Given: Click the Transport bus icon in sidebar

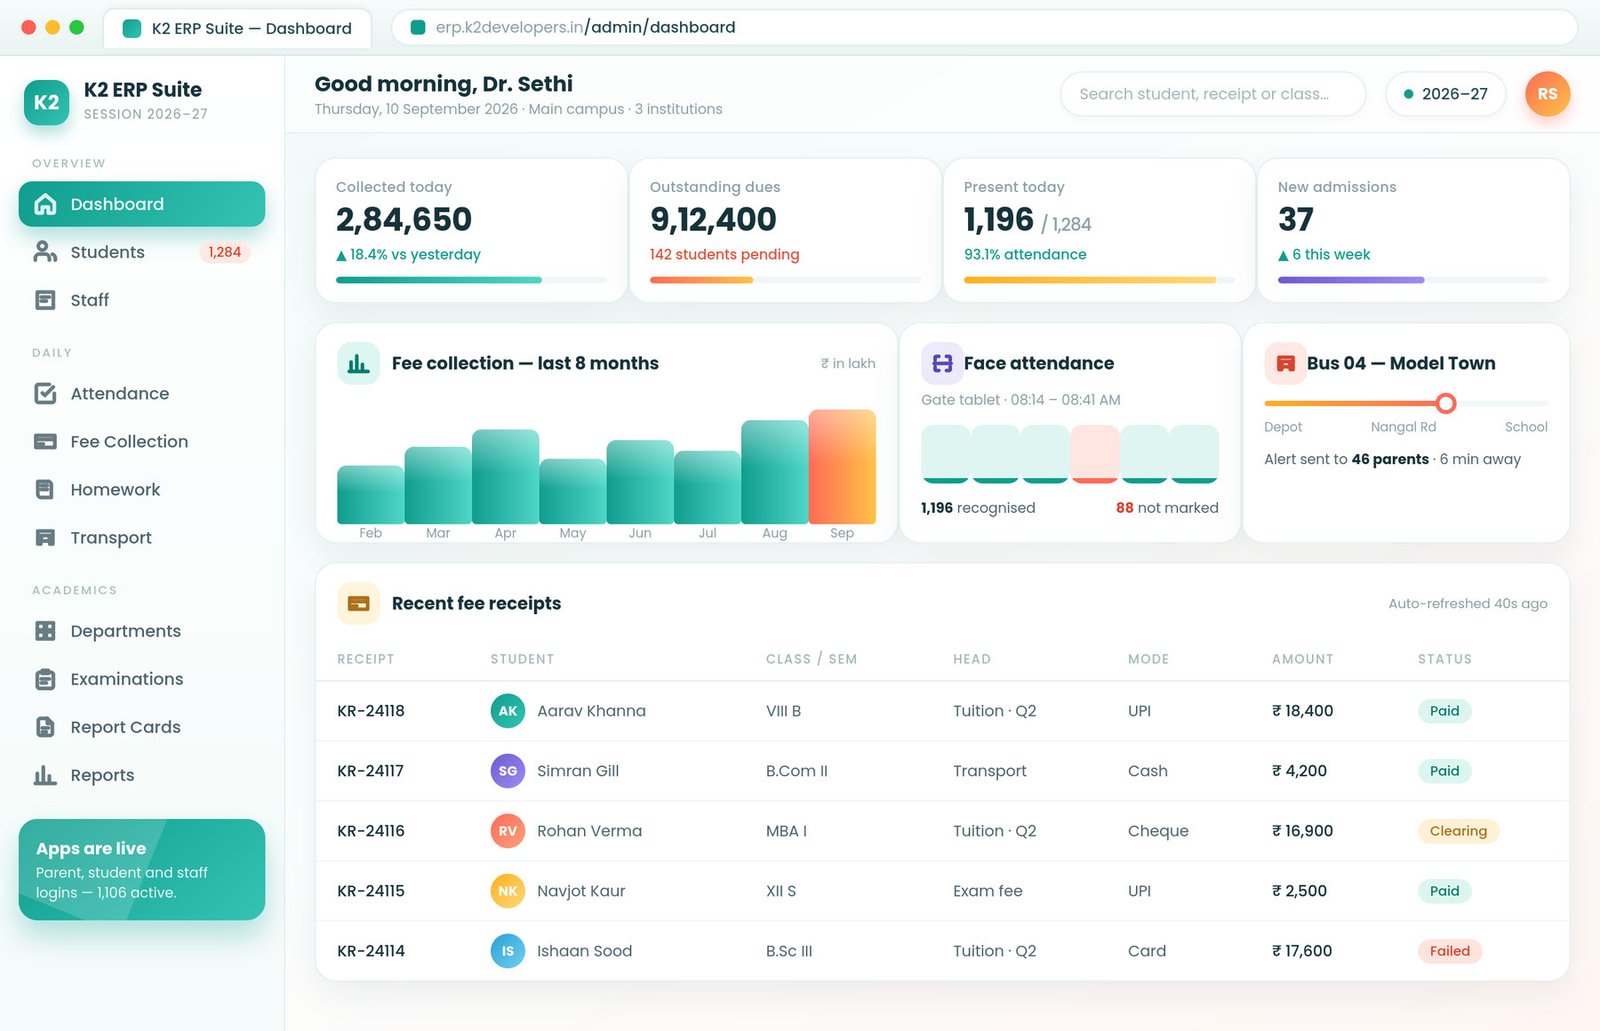Looking at the screenshot, I should [x=45, y=538].
